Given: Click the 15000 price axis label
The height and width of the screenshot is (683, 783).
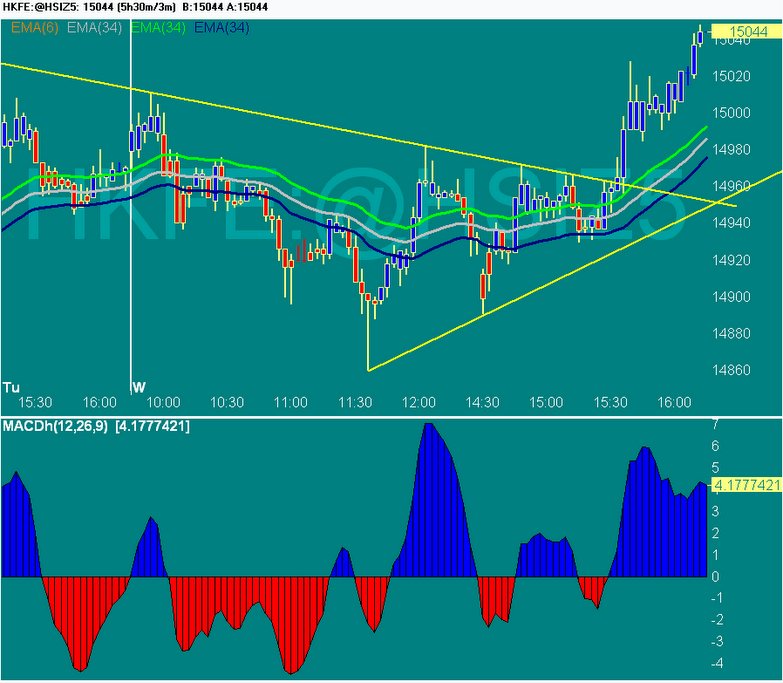Looking at the screenshot, I should coord(731,113).
